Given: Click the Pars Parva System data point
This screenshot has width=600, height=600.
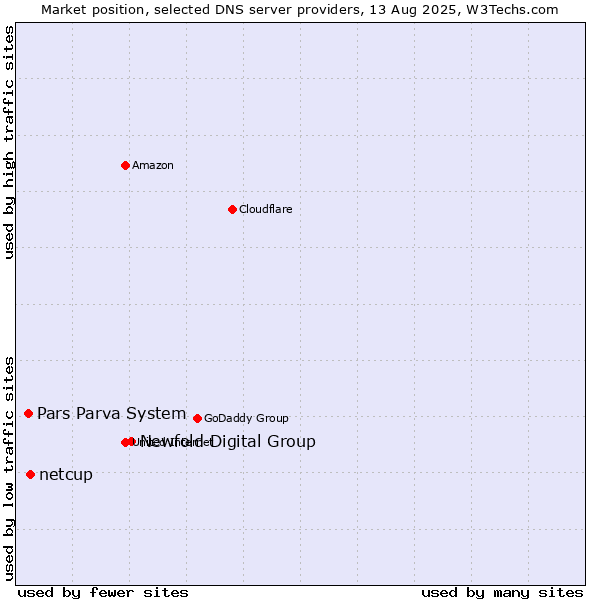Looking at the screenshot, I should pyautogui.click(x=28, y=413).
